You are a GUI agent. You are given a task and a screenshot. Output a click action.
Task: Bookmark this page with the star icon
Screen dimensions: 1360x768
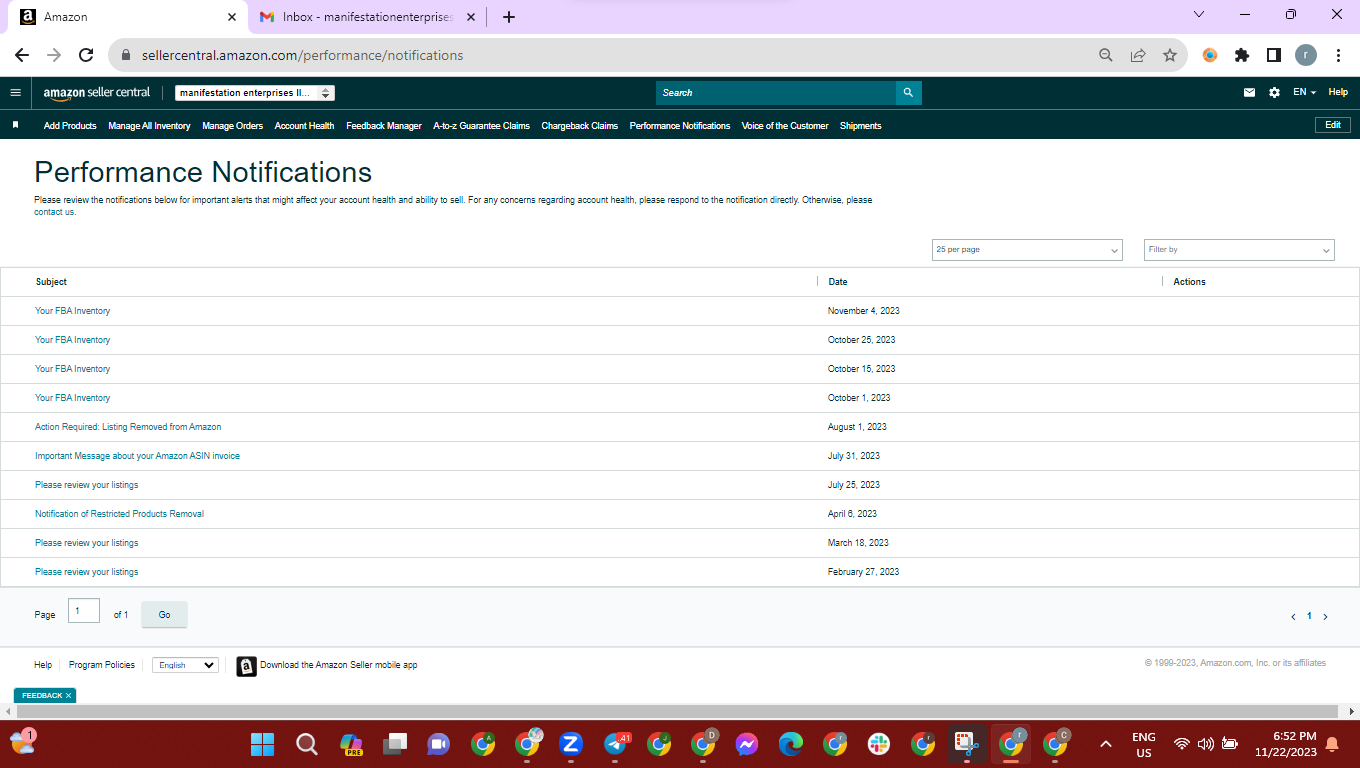pyautogui.click(x=1170, y=55)
